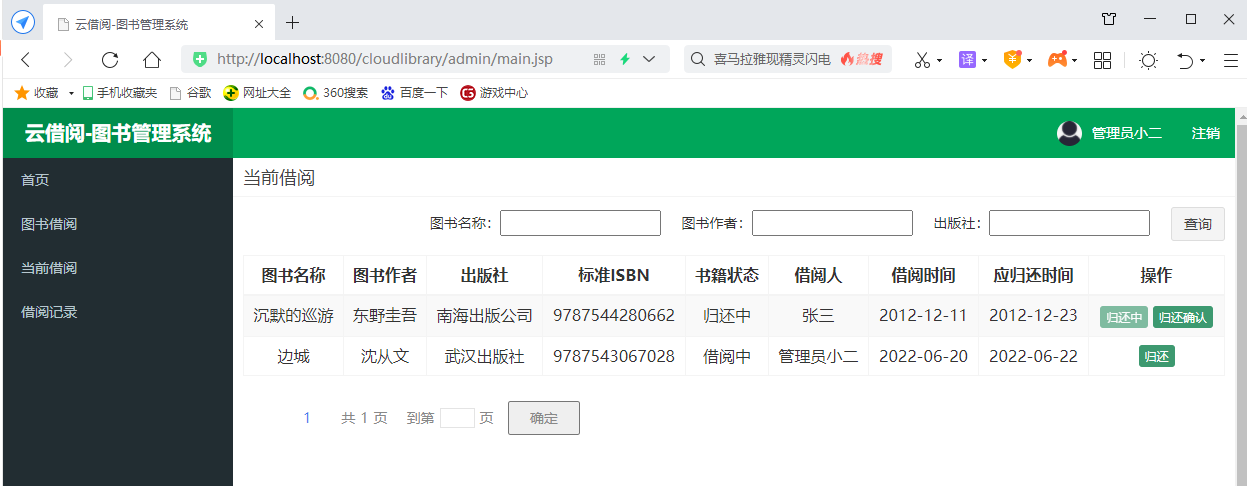Open the 360搜索 bookmark
Image resolution: width=1247 pixels, height=486 pixels.
(335, 93)
